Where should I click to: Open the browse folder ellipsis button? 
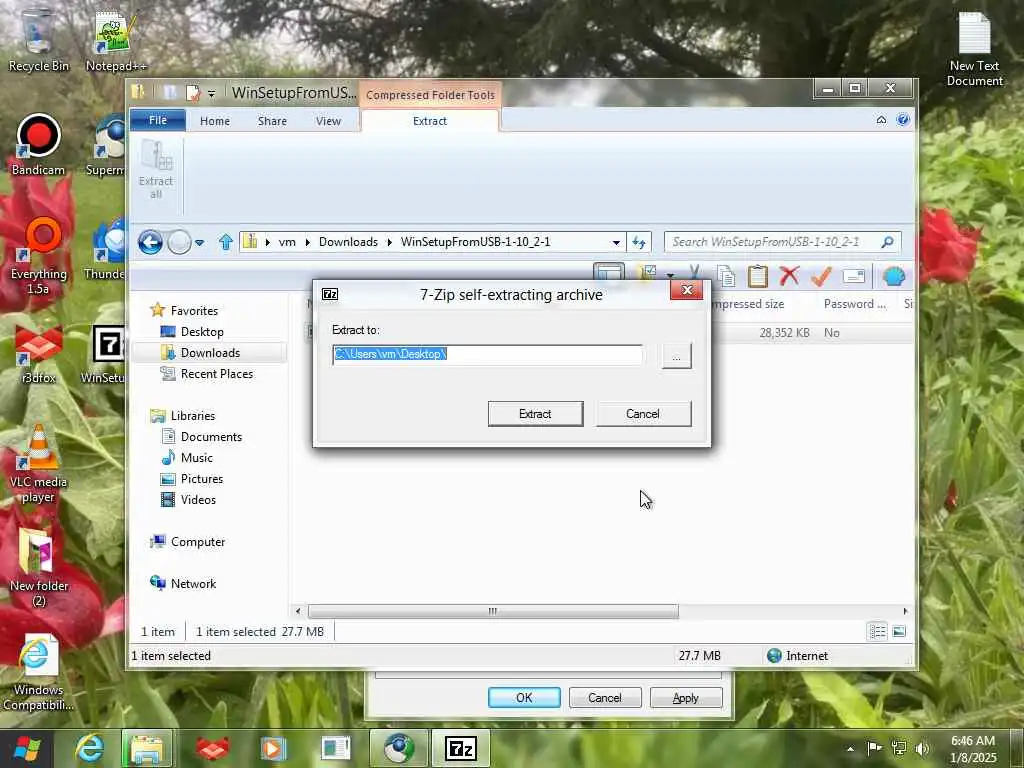(677, 357)
